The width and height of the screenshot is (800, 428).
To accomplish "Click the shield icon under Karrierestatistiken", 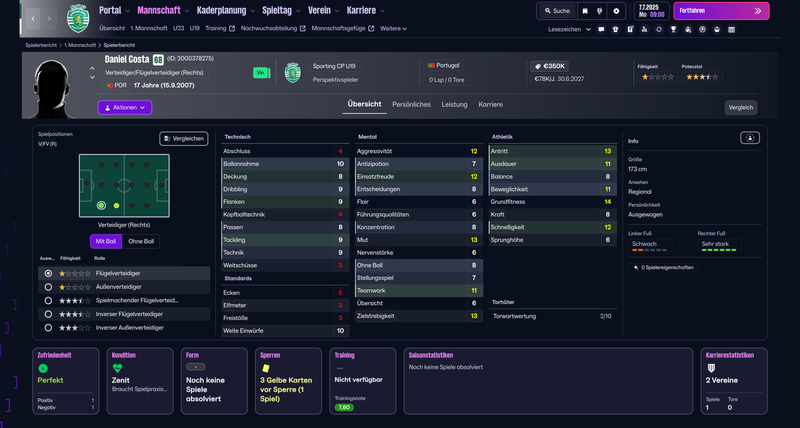I will tap(711, 368).
